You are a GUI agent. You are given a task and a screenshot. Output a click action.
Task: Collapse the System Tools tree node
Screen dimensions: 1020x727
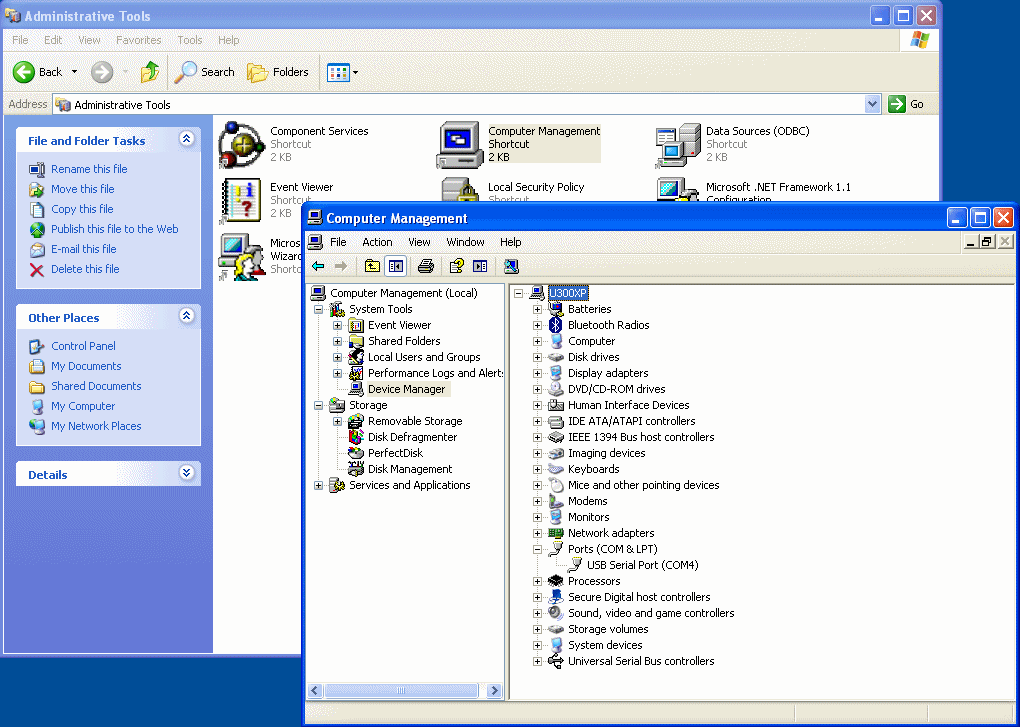pyautogui.click(x=319, y=310)
